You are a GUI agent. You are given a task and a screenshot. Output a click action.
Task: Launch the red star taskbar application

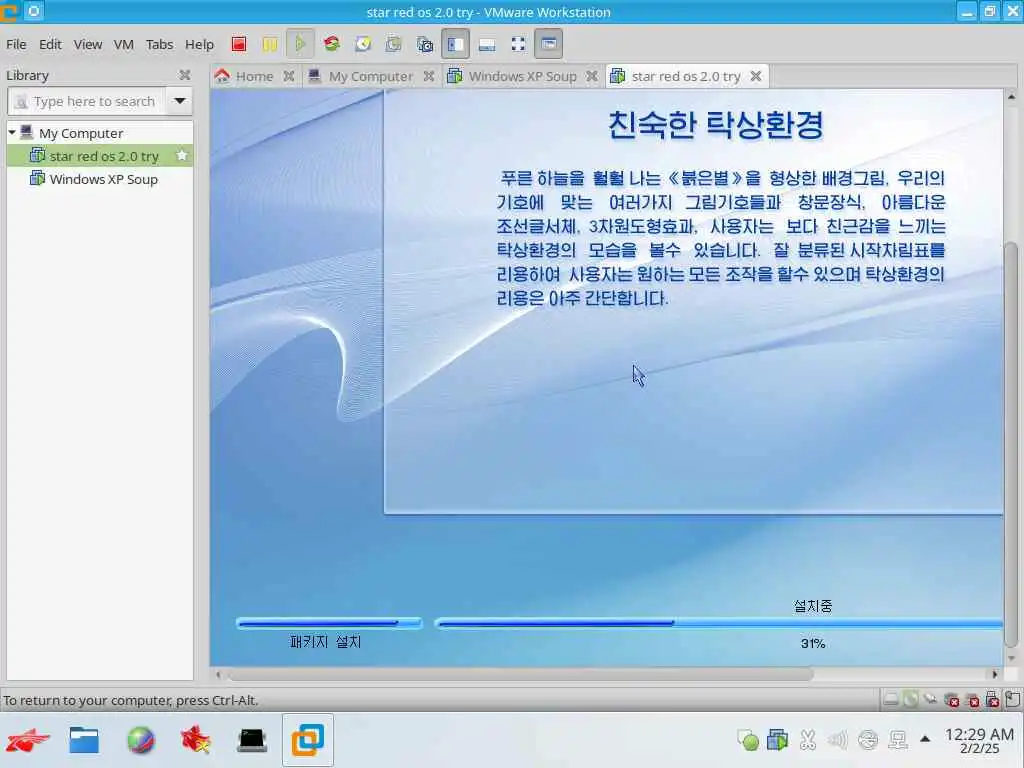(196, 740)
